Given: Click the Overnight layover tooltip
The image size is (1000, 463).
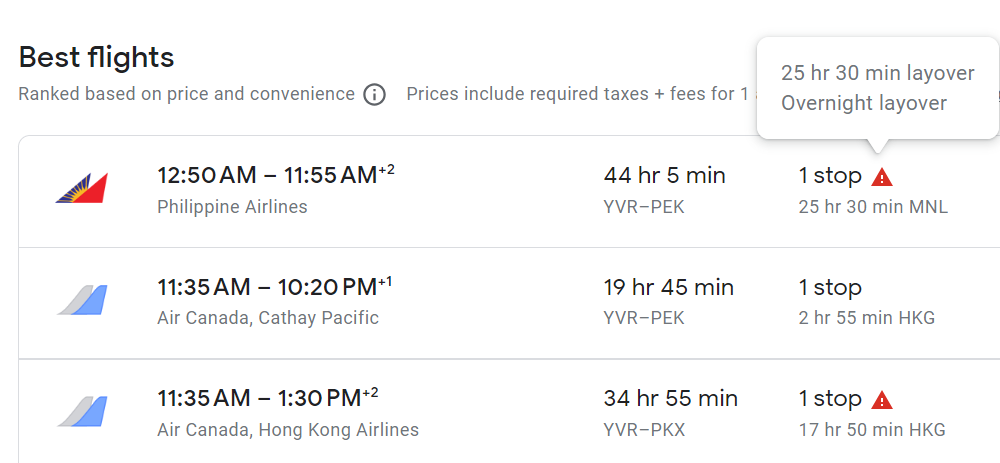Looking at the screenshot, I should click(863, 103).
